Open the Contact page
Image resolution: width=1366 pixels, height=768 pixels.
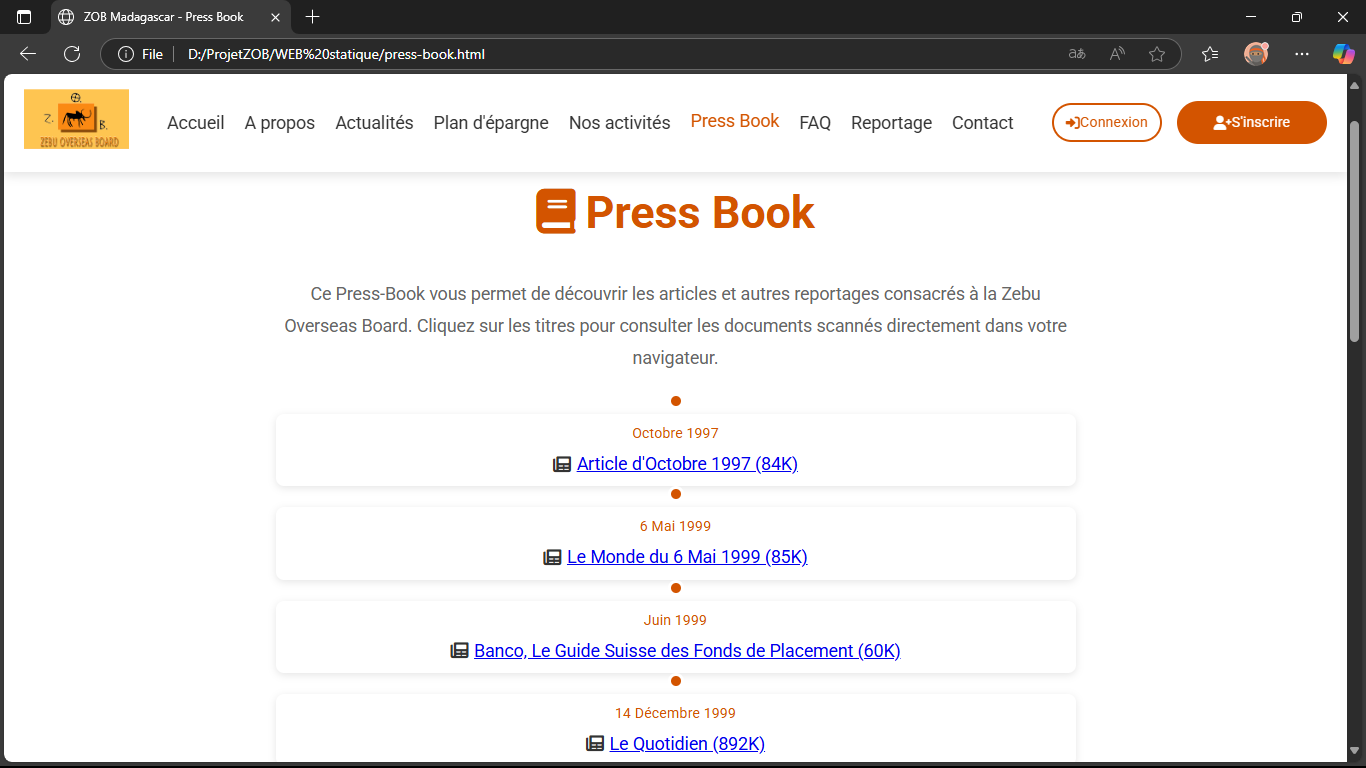(983, 123)
